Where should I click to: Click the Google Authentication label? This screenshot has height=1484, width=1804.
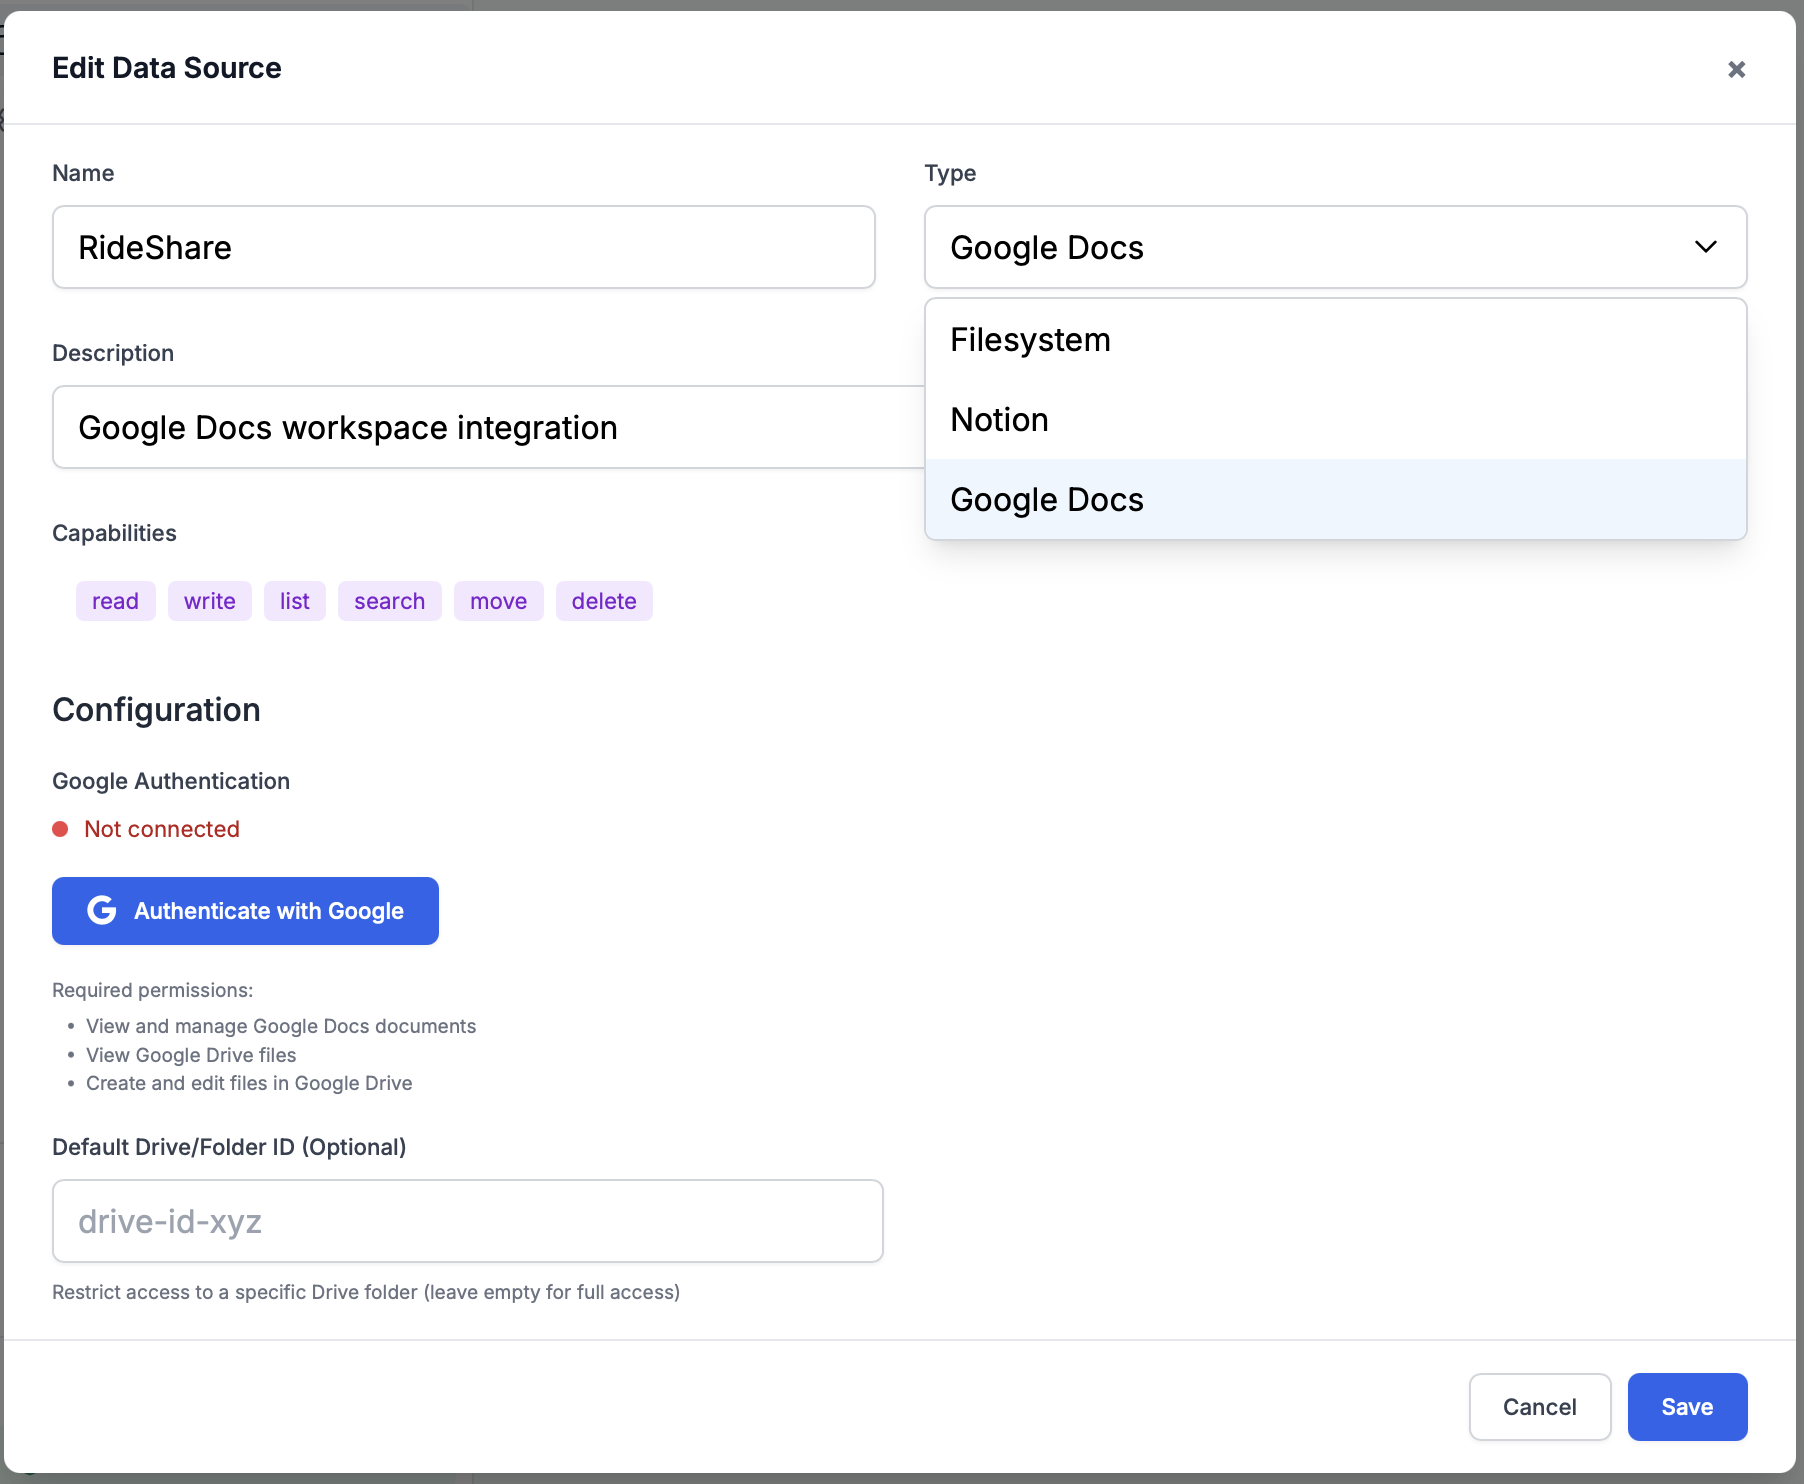pos(171,781)
